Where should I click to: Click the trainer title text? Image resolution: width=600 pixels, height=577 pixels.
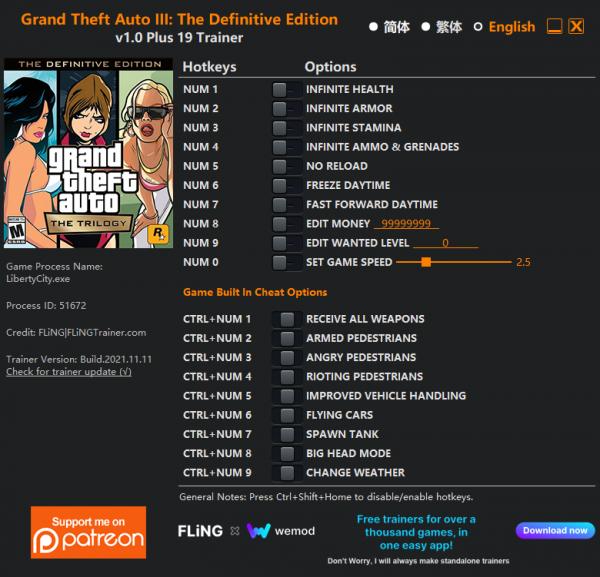click(x=179, y=20)
